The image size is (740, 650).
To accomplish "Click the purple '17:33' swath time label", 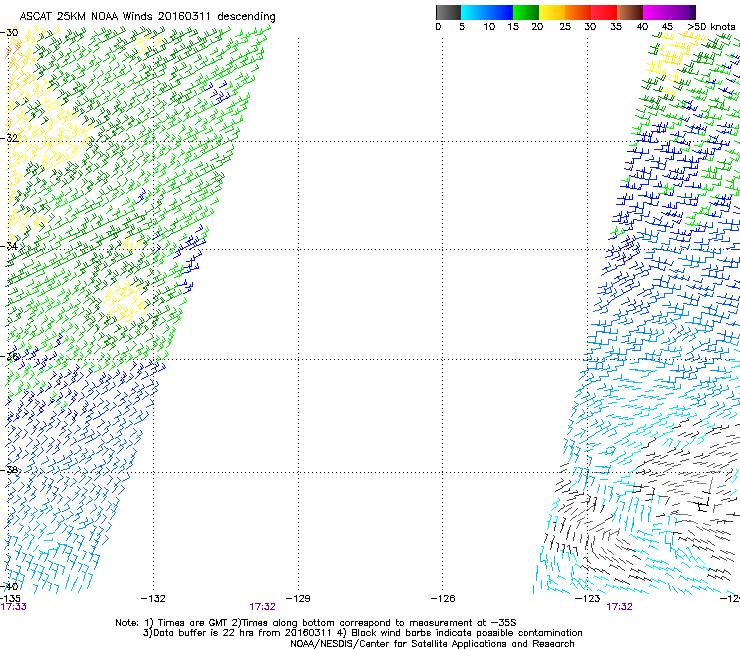I will click(14, 607).
